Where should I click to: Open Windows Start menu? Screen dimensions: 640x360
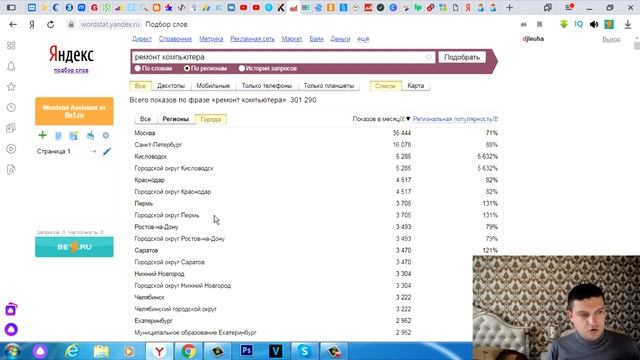[12, 351]
